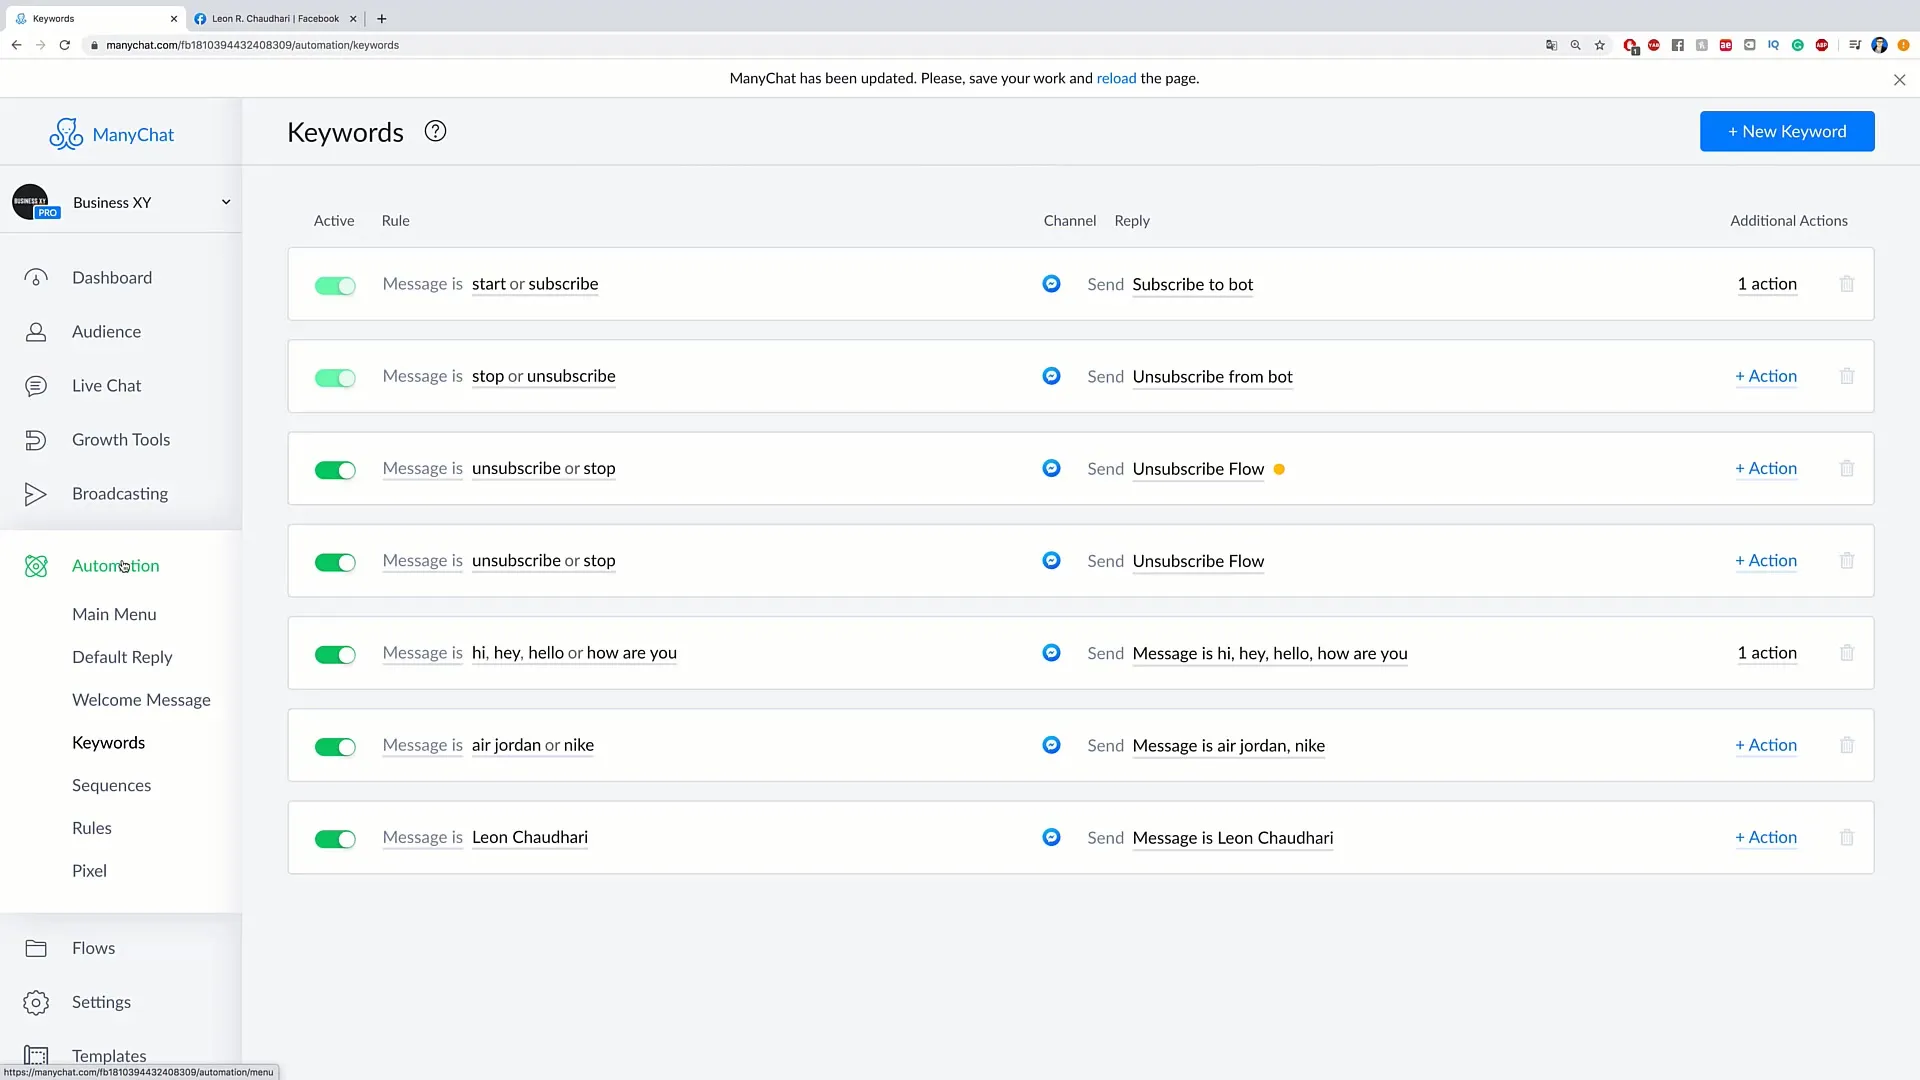Click delete icon for unsubscribe or stop rule
The width and height of the screenshot is (1920, 1080).
[1846, 468]
